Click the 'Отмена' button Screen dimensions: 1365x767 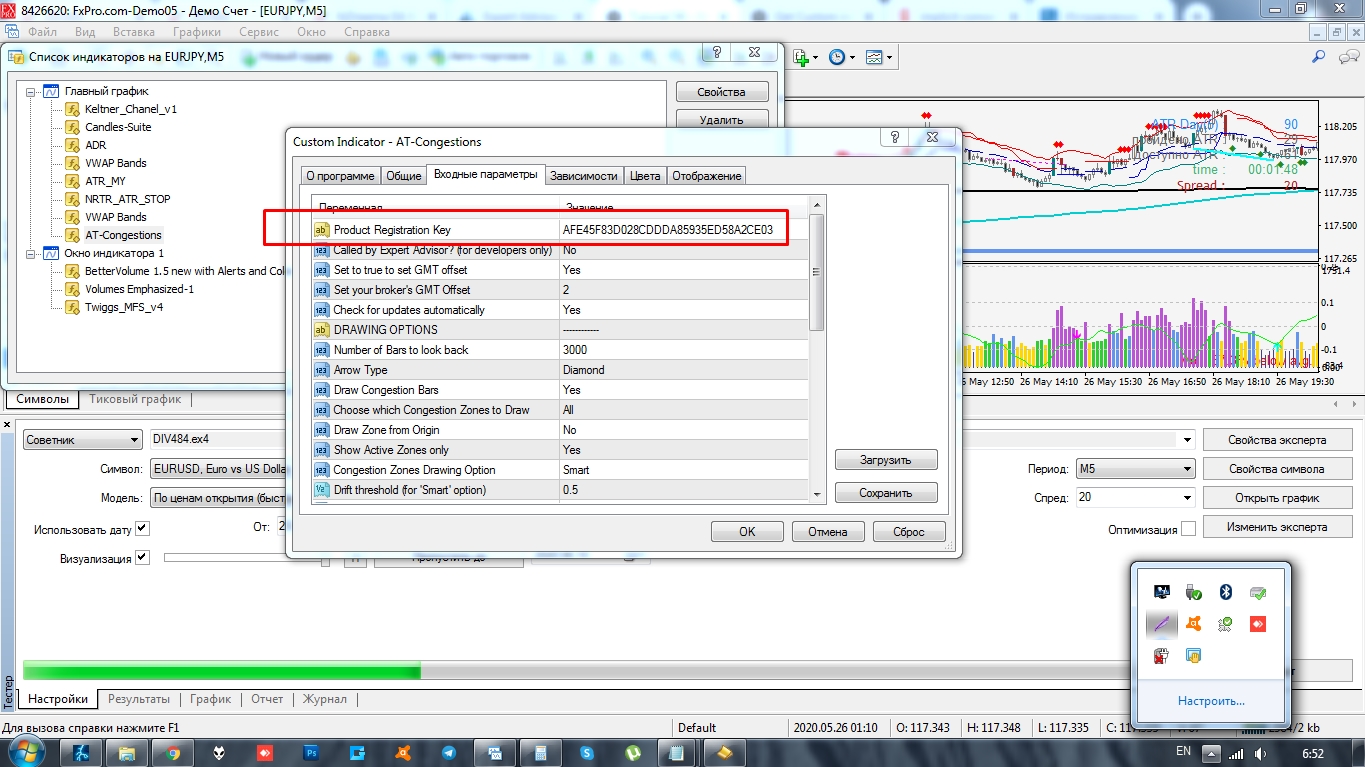(x=828, y=532)
